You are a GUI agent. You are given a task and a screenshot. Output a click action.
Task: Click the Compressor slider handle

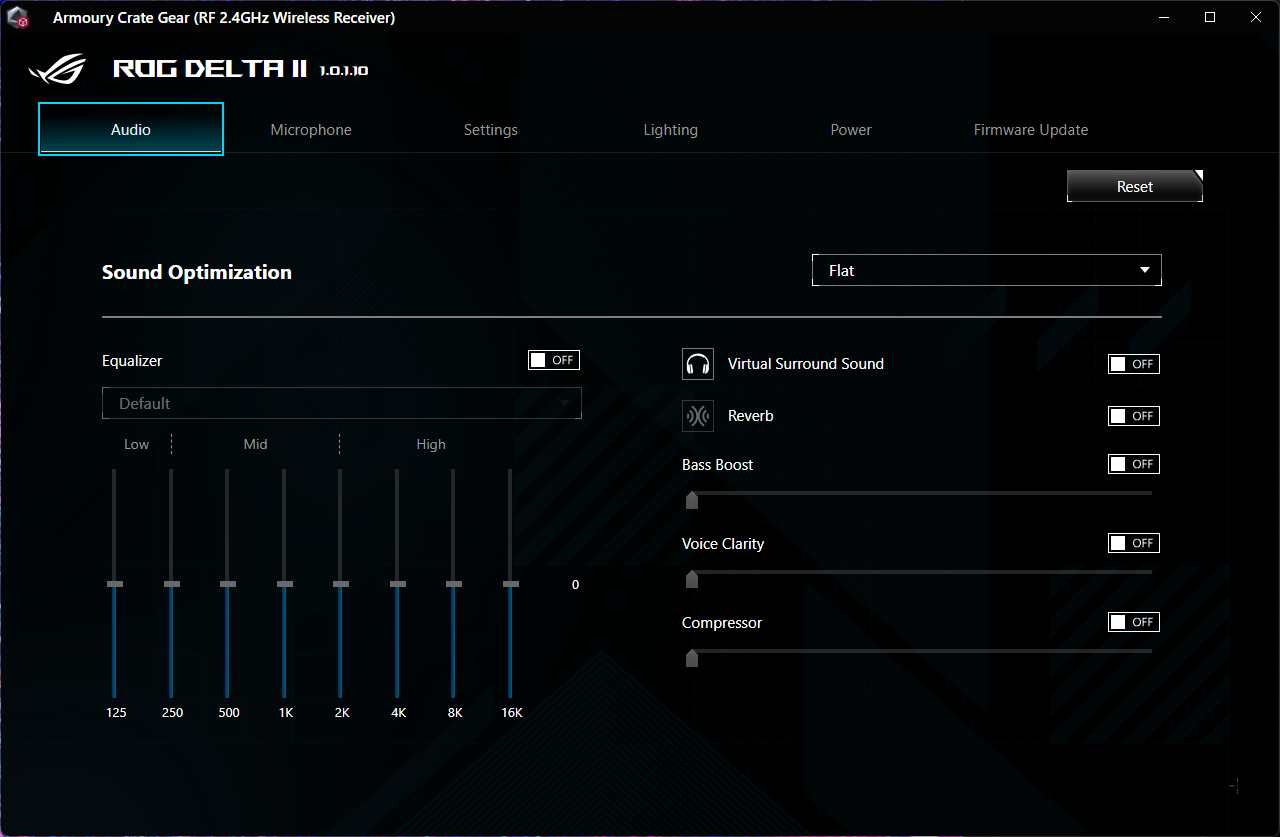[x=691, y=658]
